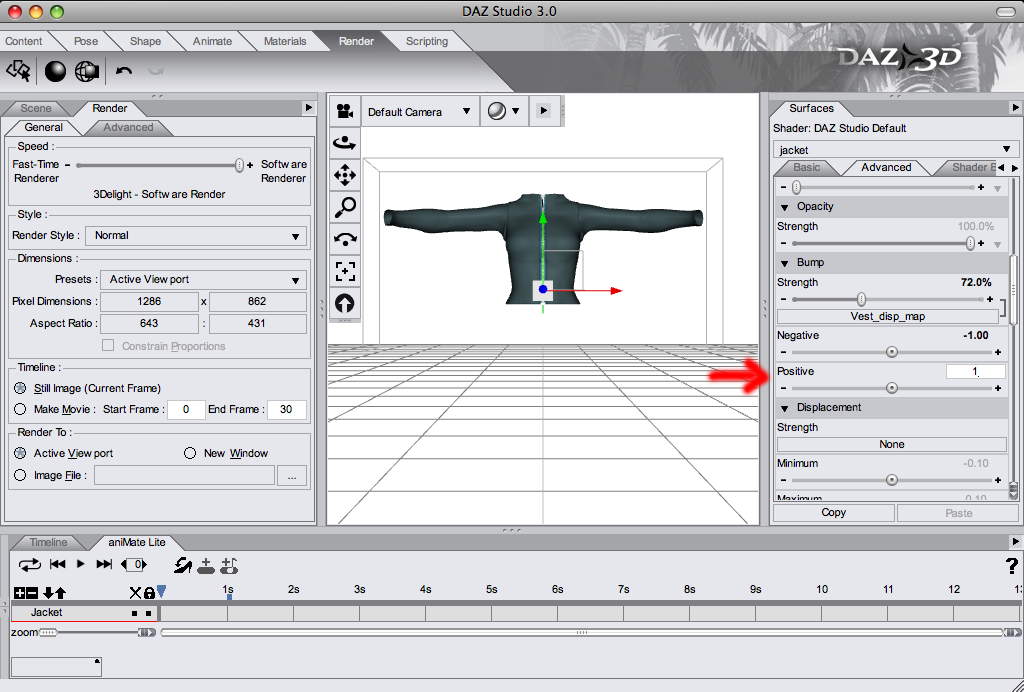Open the Advanced render settings tab
Screen dimensions: 1024x692
(x=128, y=127)
